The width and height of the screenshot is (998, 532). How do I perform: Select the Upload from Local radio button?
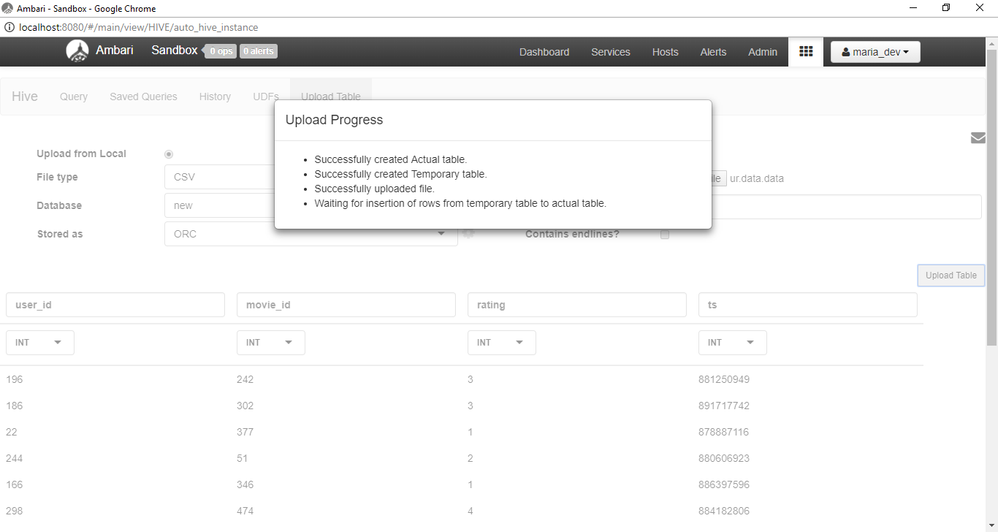169,154
